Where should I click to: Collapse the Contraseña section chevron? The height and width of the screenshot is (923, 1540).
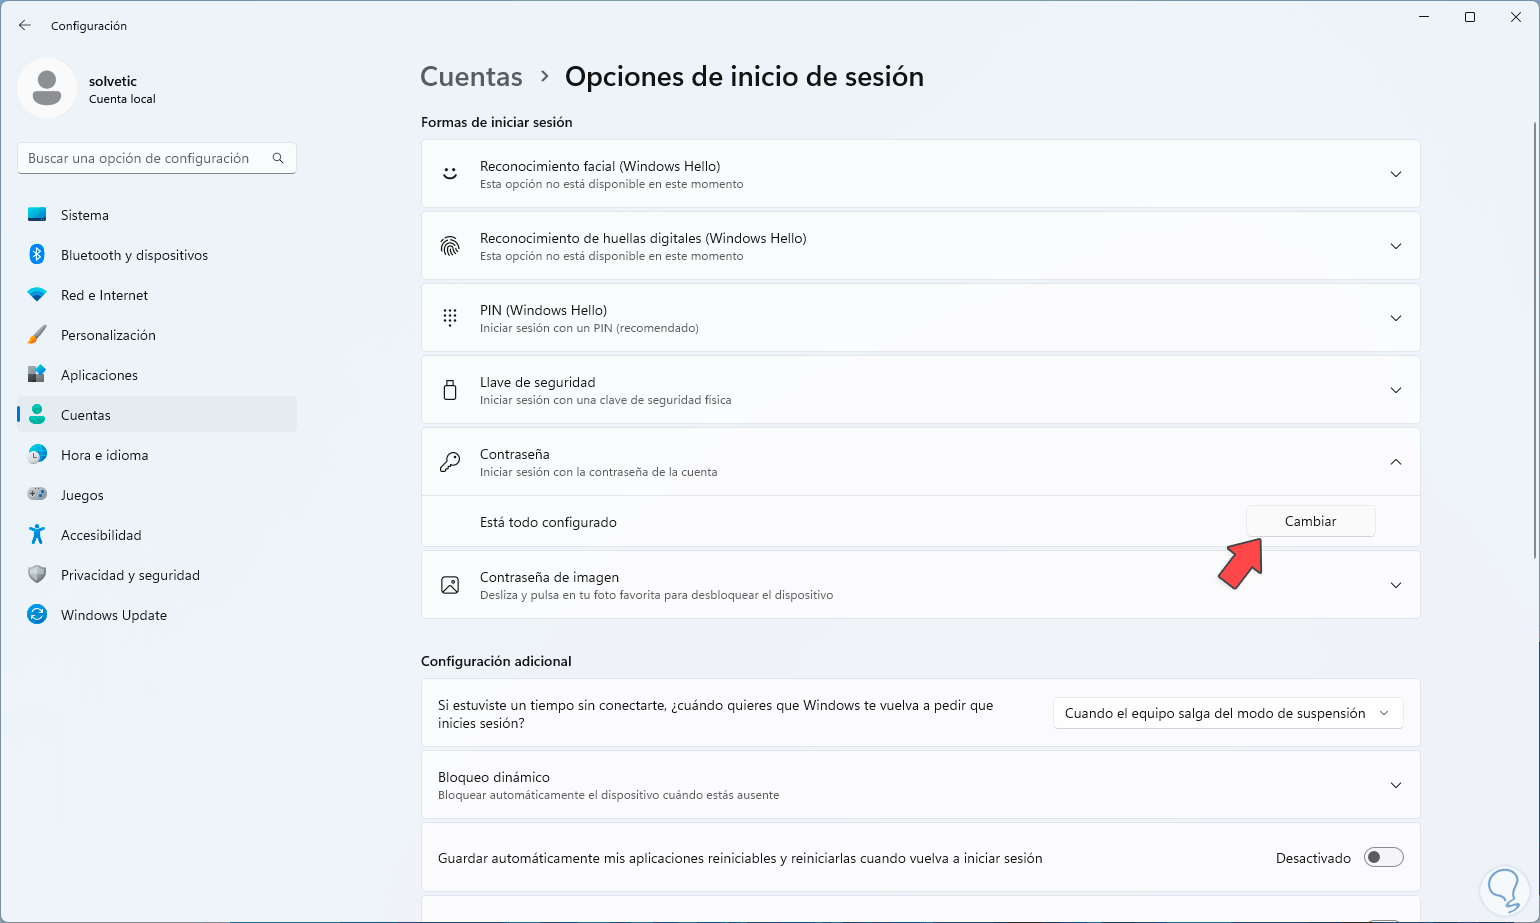coord(1396,462)
